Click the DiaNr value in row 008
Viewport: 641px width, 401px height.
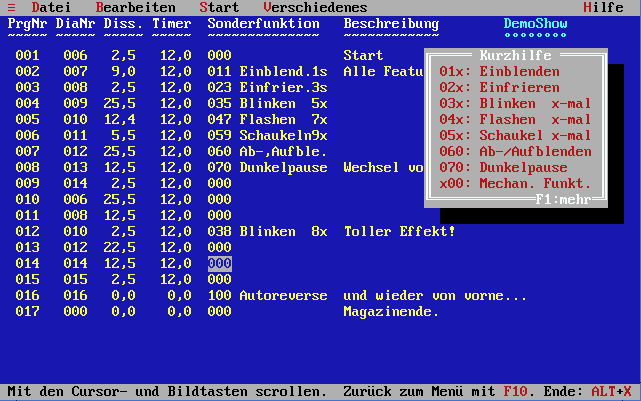[75, 167]
